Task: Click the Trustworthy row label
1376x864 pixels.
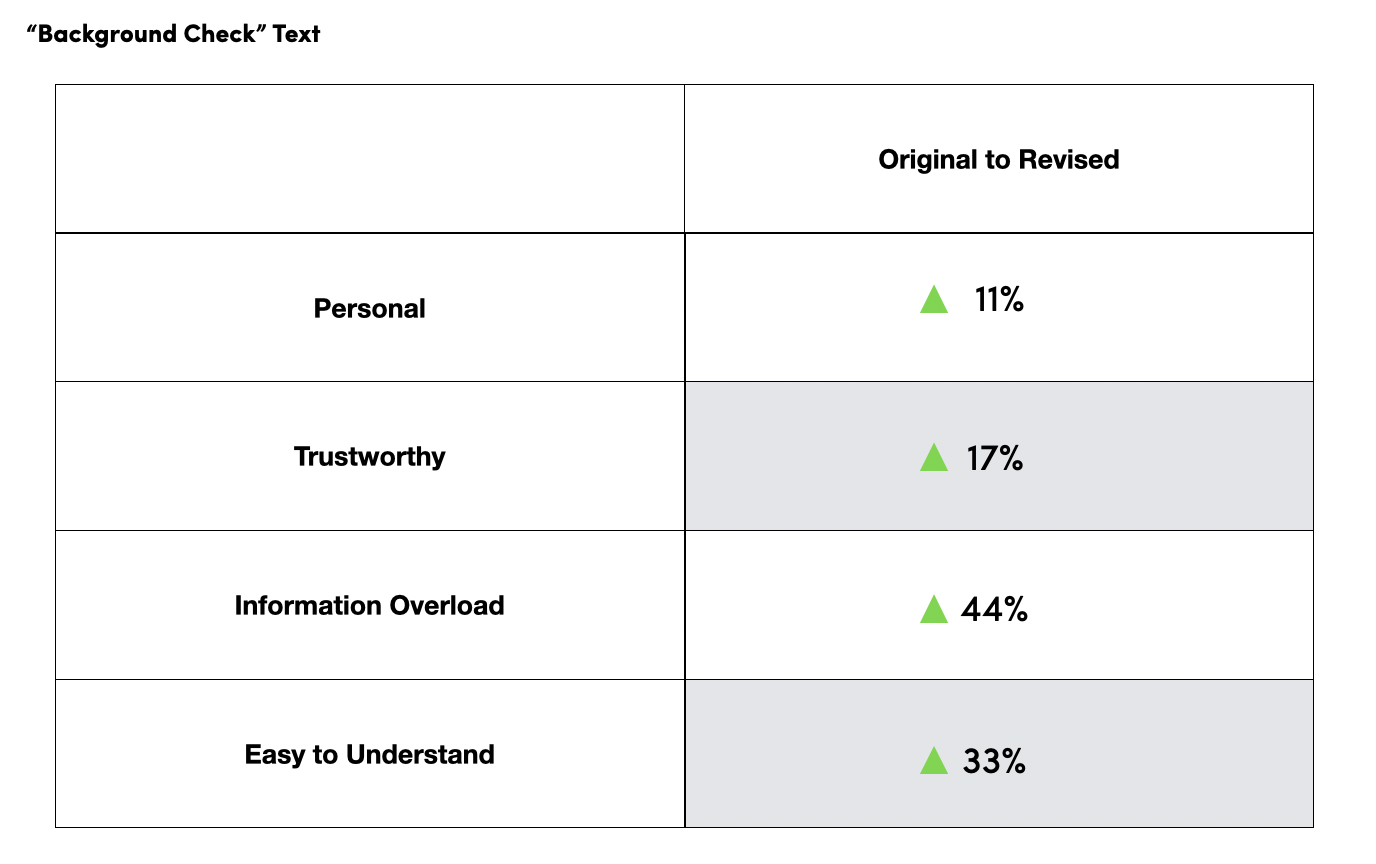Action: click(370, 457)
